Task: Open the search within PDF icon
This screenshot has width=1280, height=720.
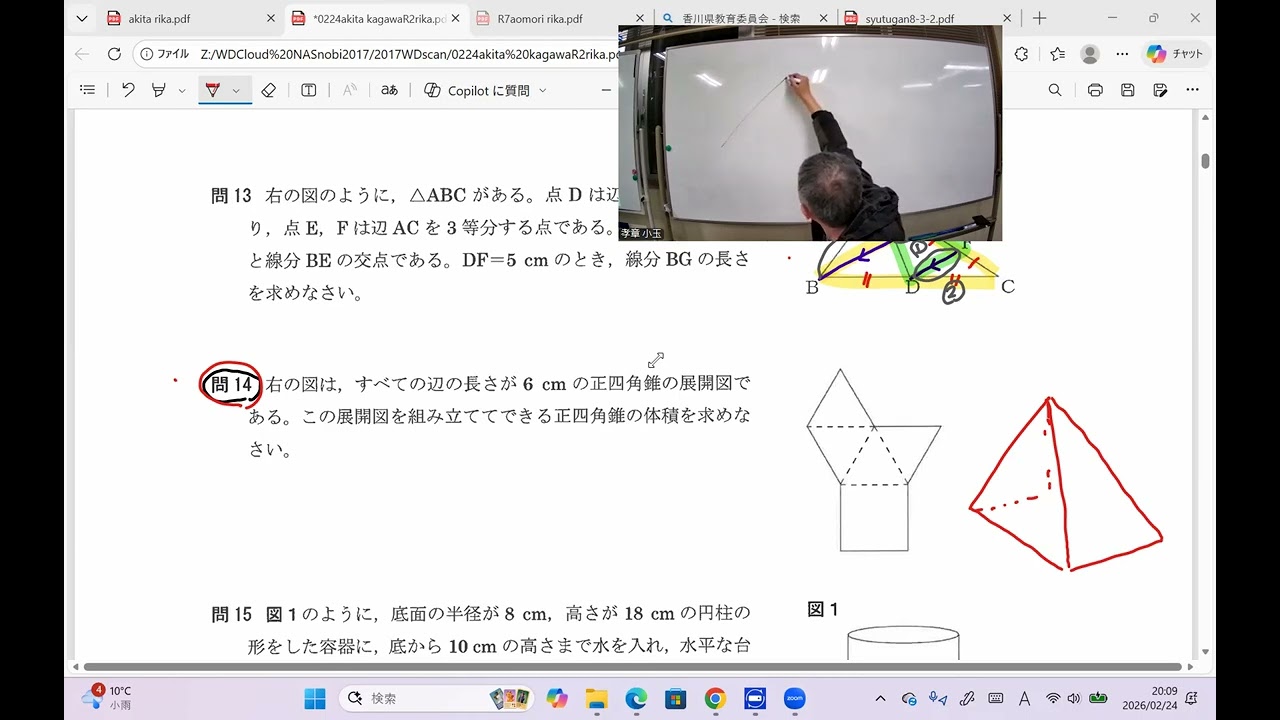Action: (1053, 90)
